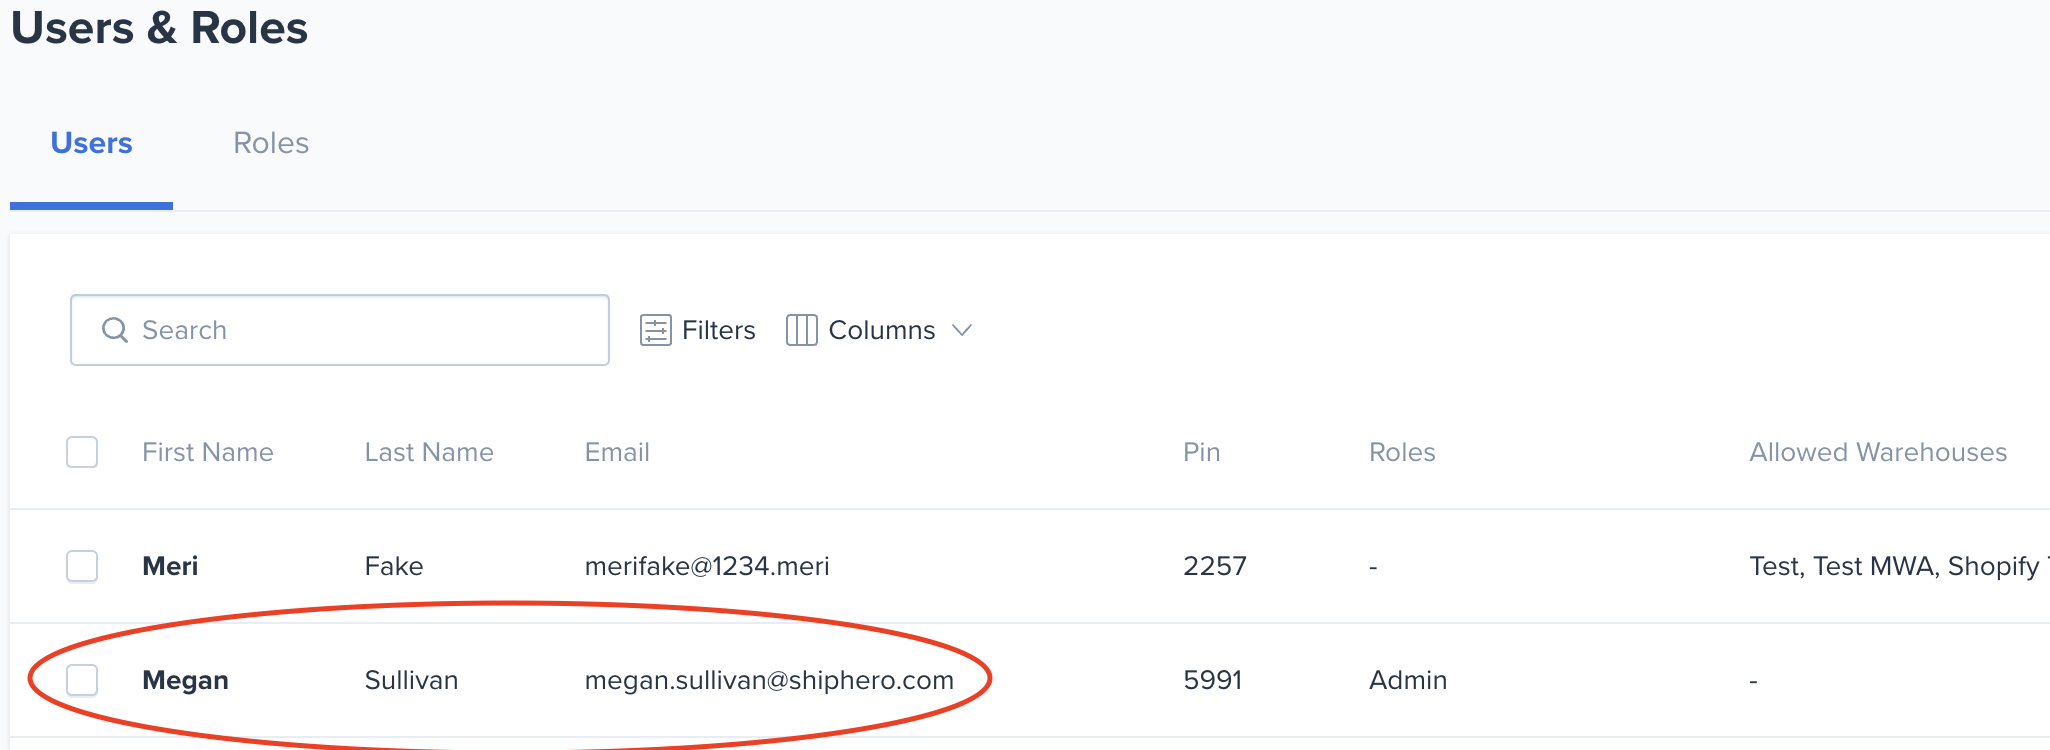Sort by First Name column header
This screenshot has width=2050, height=750.
207,452
